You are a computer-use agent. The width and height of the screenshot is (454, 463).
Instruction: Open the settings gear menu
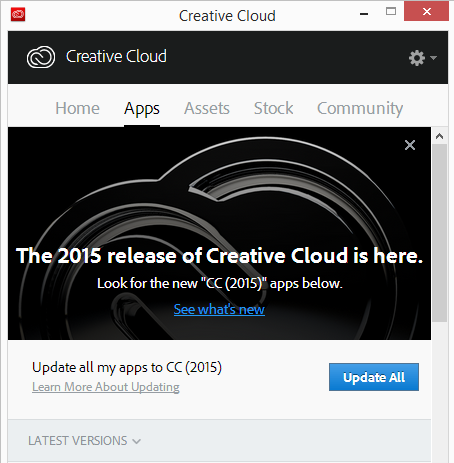[x=417, y=58]
